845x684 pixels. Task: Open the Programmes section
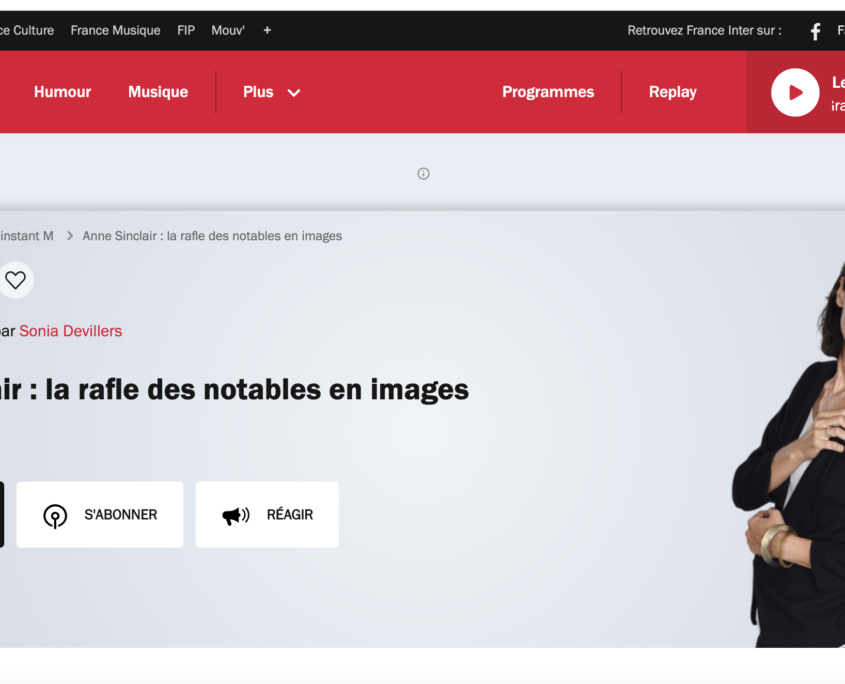click(x=548, y=92)
